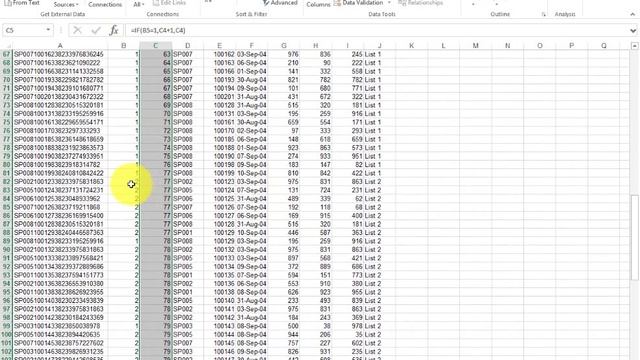The height and width of the screenshot is (360, 640).
Task: Click the Name Box showing C5
Action: 24,30
